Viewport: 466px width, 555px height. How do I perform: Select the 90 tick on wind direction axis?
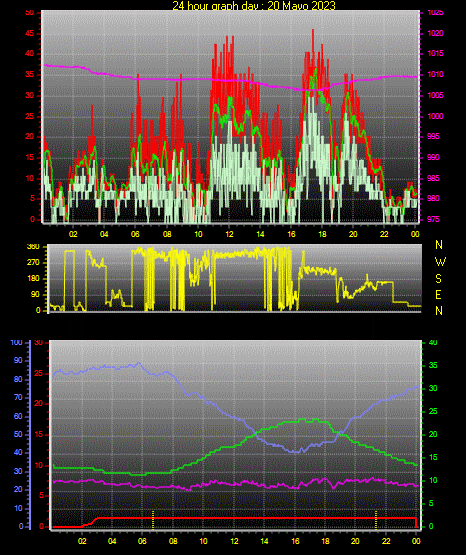click(35, 294)
